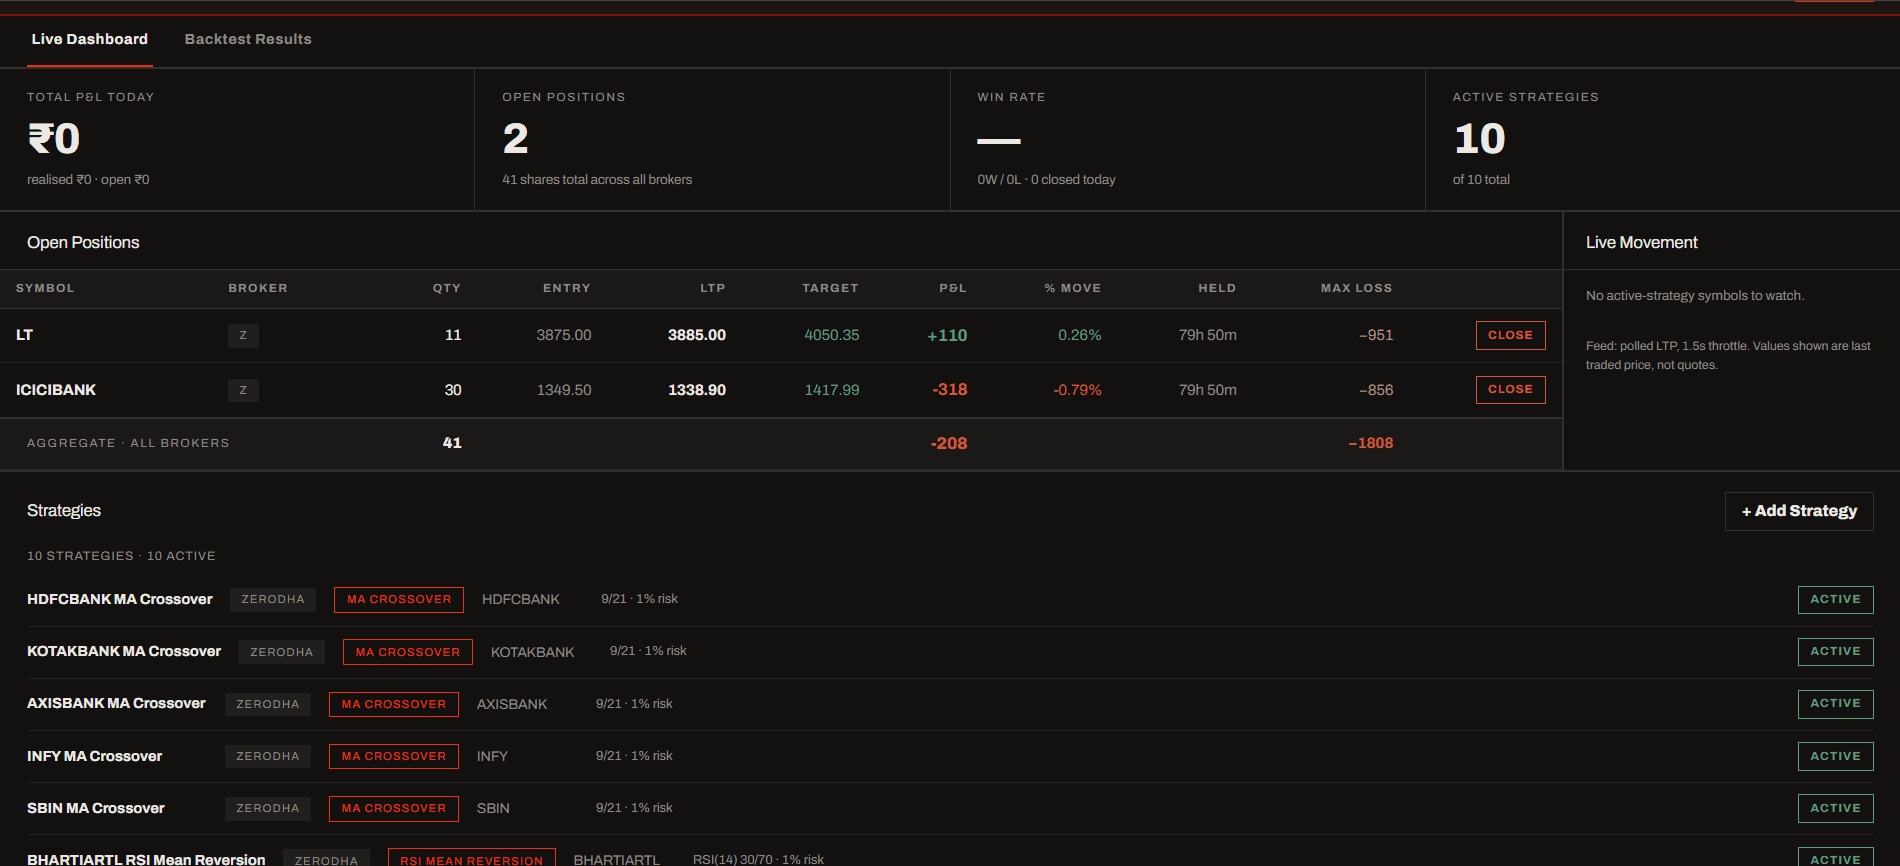Image resolution: width=1900 pixels, height=866 pixels.
Task: Click LT target price 4050.35
Action: (x=832, y=335)
